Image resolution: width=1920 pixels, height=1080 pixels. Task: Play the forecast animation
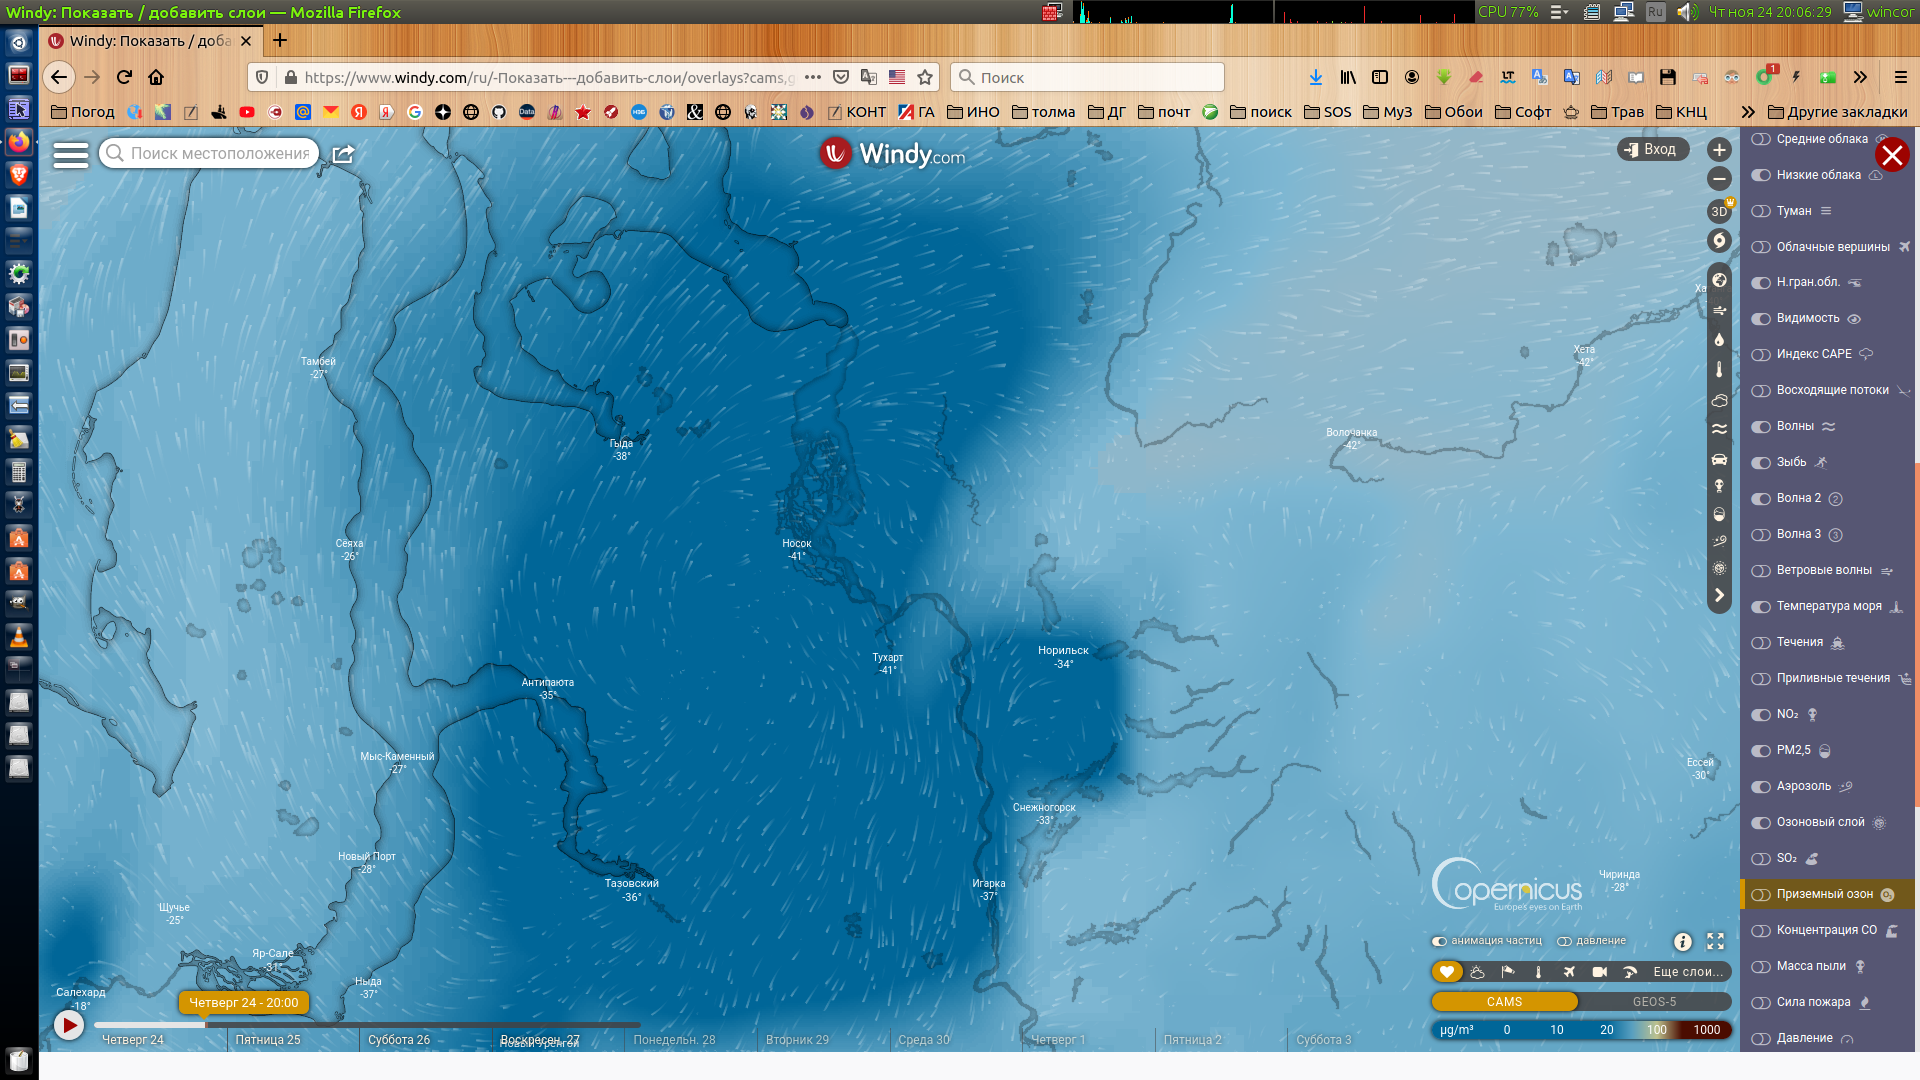point(68,1025)
